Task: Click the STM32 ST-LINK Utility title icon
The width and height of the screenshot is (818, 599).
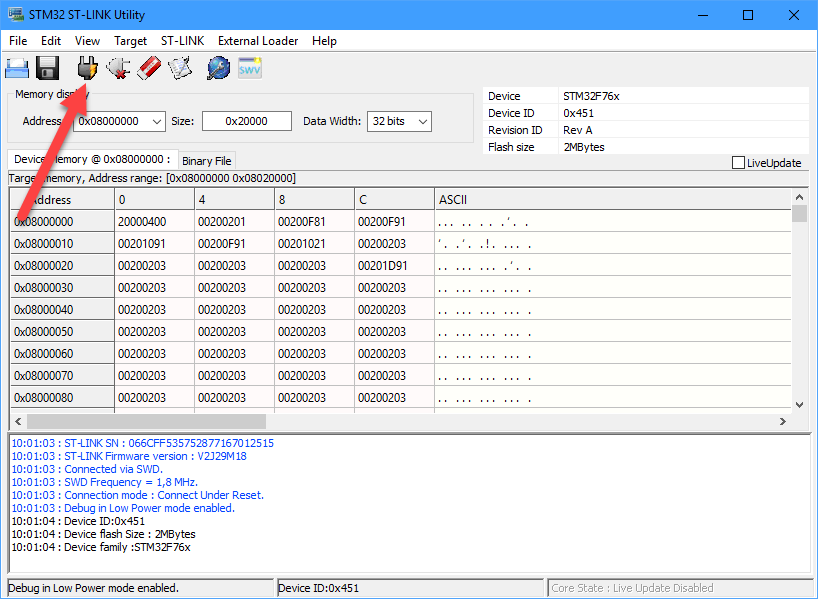Action: (16, 15)
